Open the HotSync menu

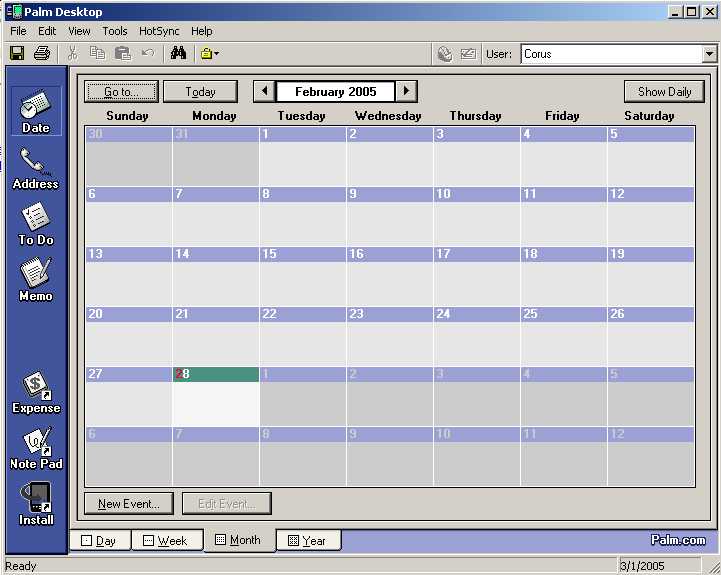point(159,31)
